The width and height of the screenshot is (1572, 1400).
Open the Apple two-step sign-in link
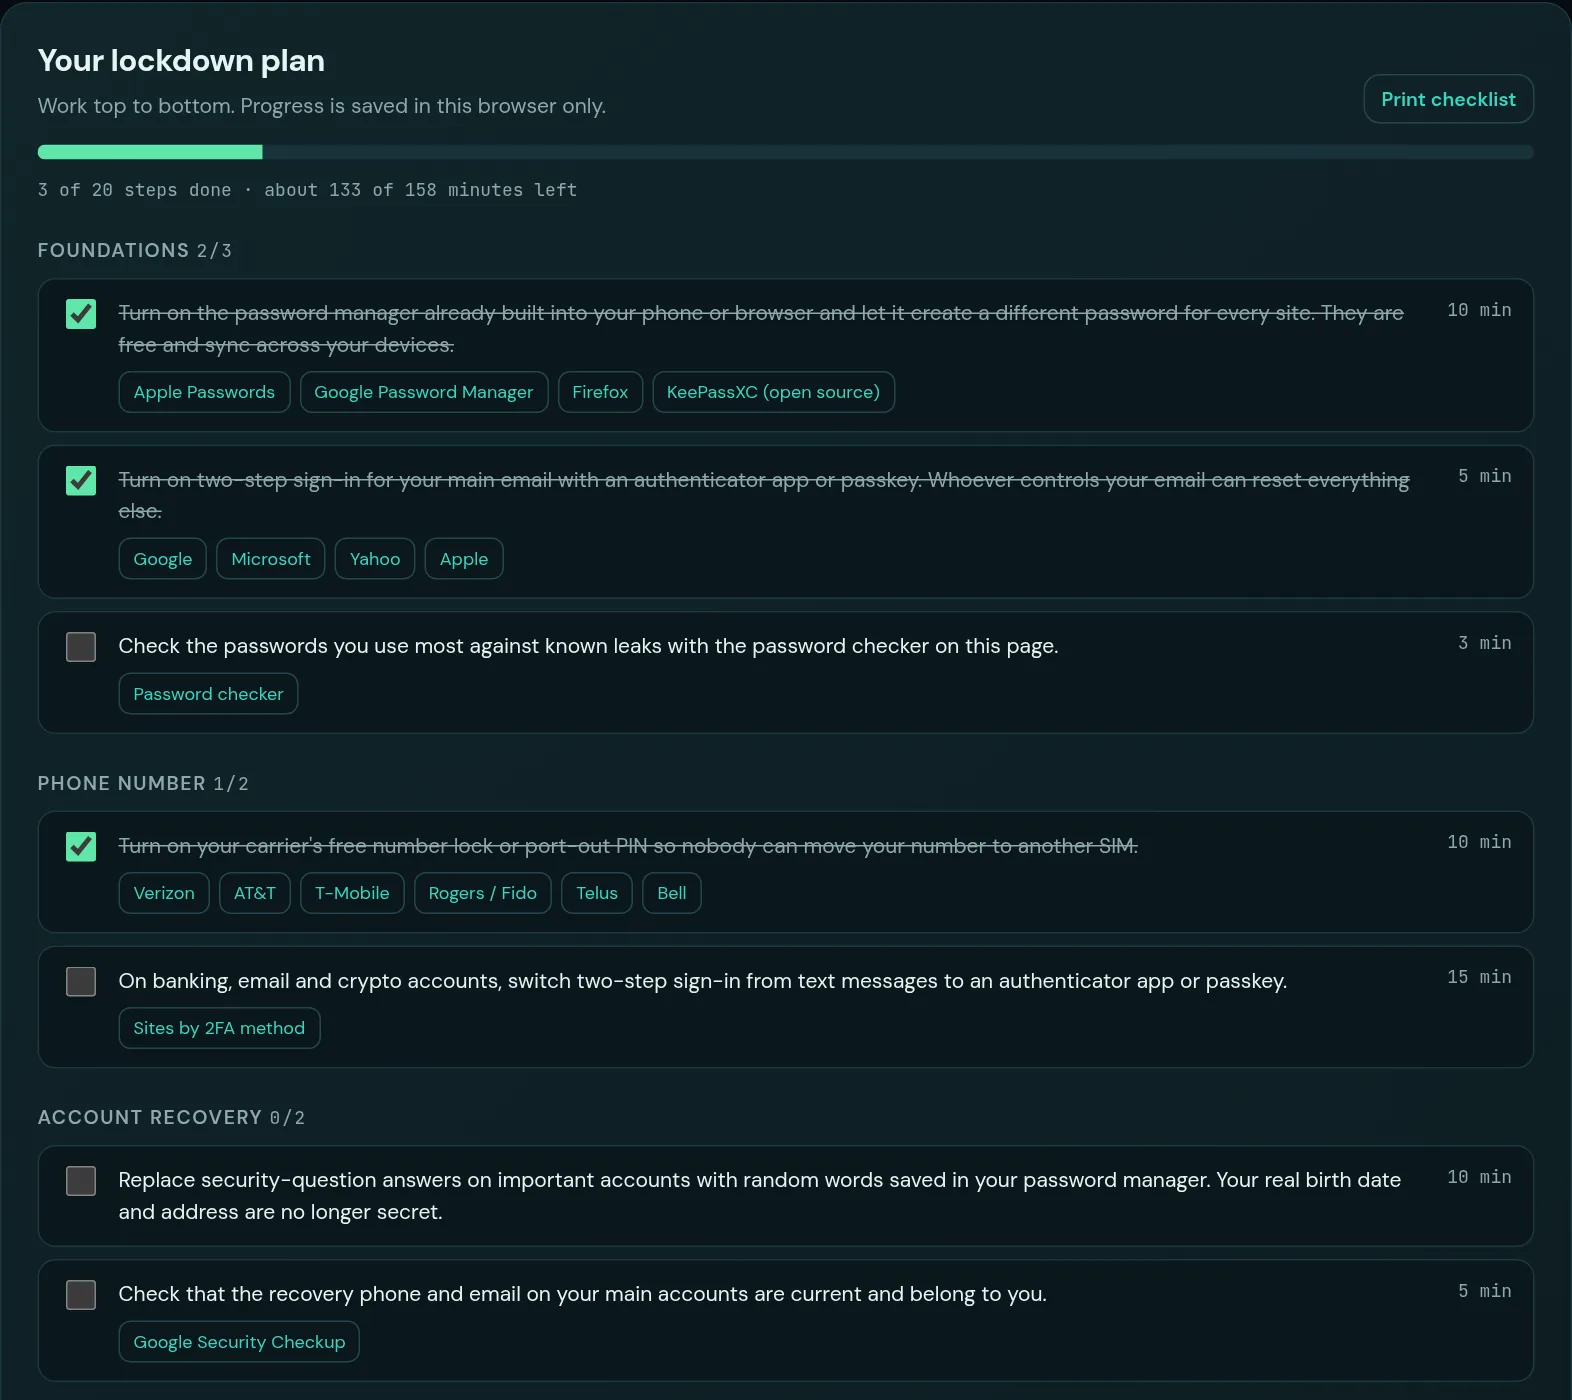point(464,559)
